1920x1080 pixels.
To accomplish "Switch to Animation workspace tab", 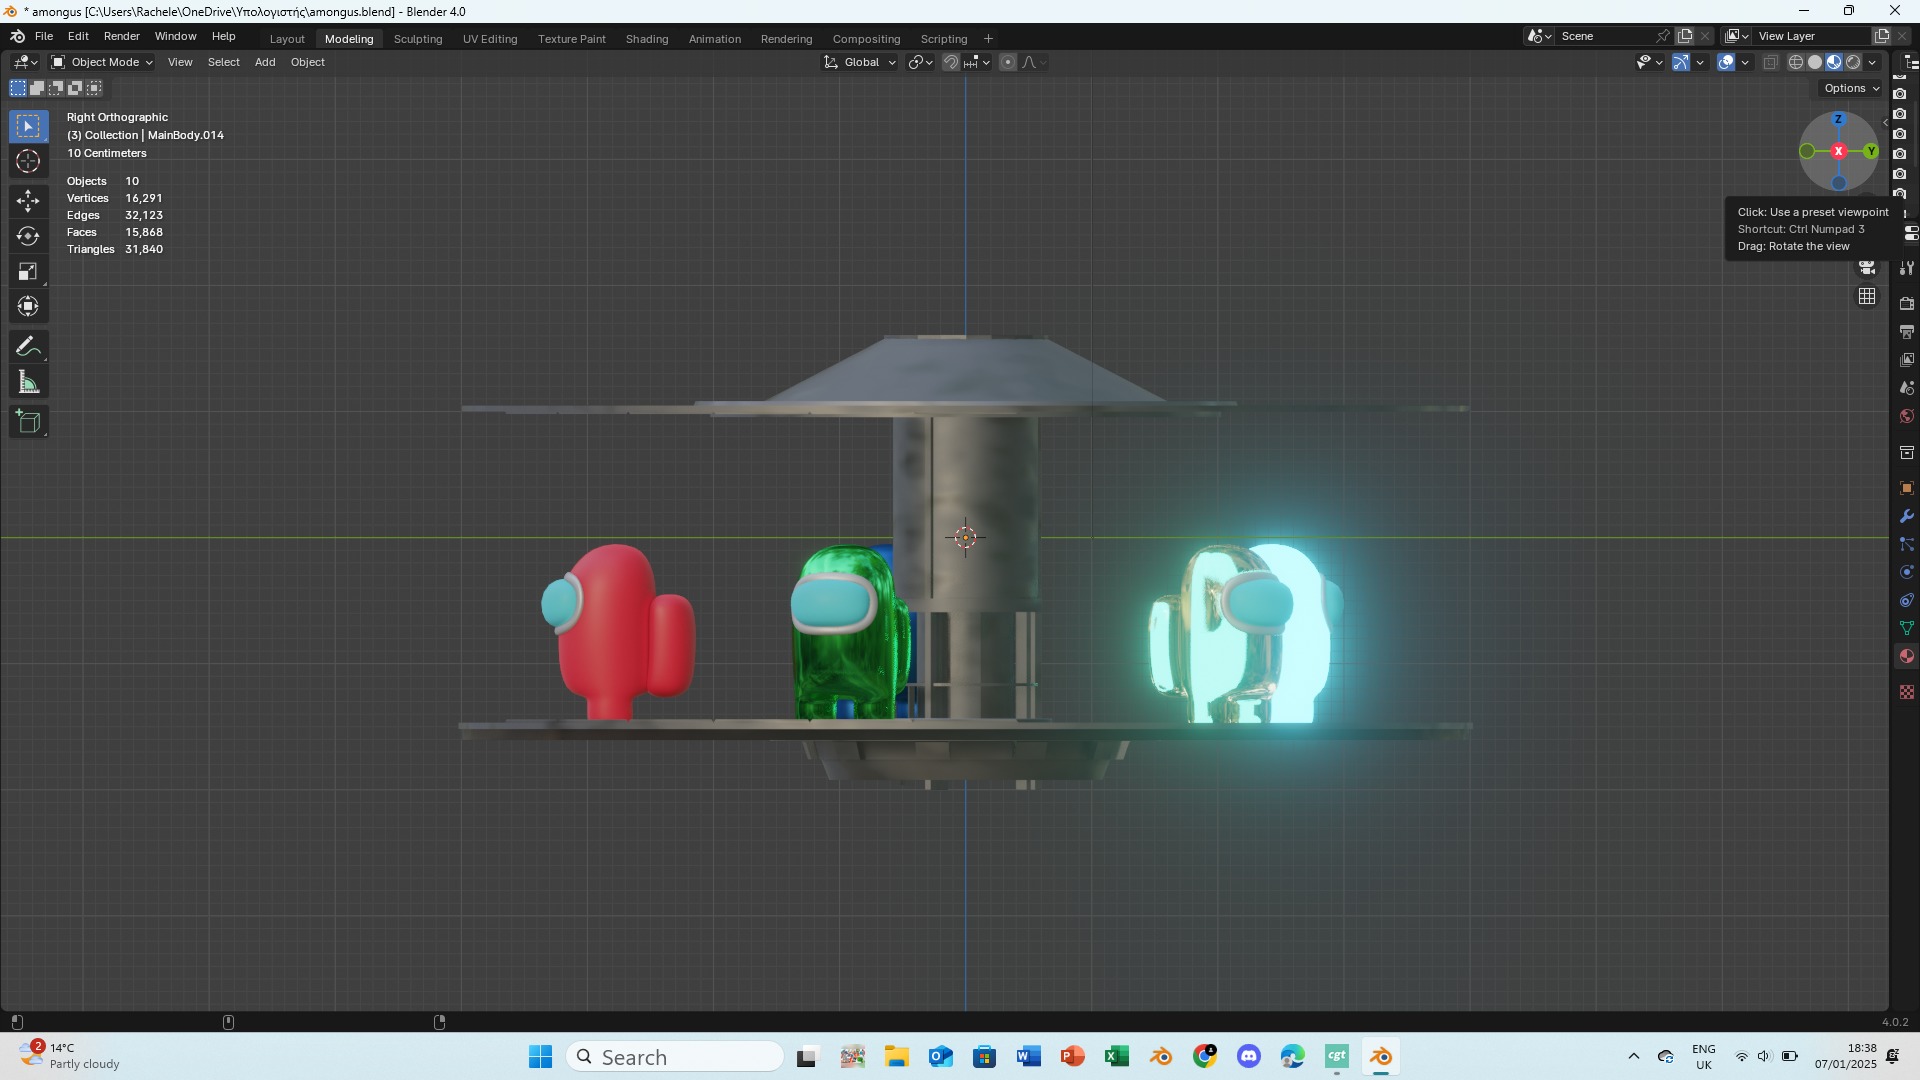I will [x=715, y=39].
